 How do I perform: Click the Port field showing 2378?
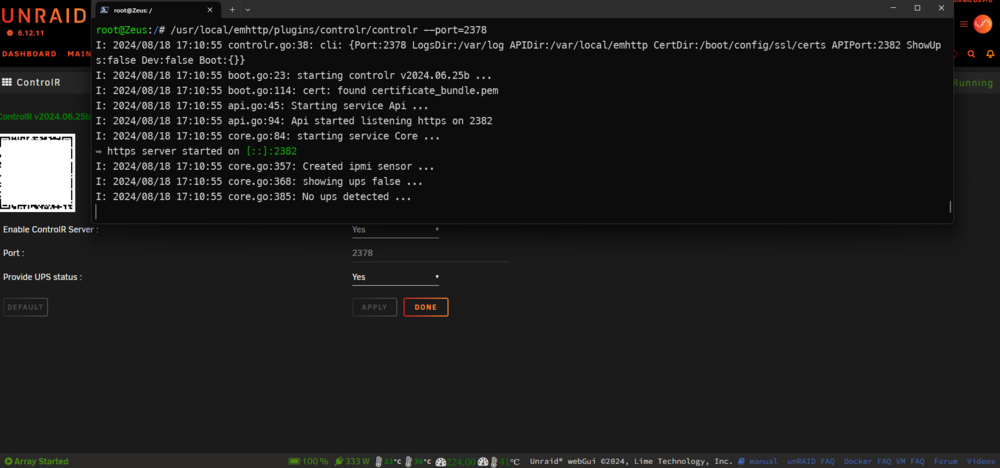click(x=430, y=253)
